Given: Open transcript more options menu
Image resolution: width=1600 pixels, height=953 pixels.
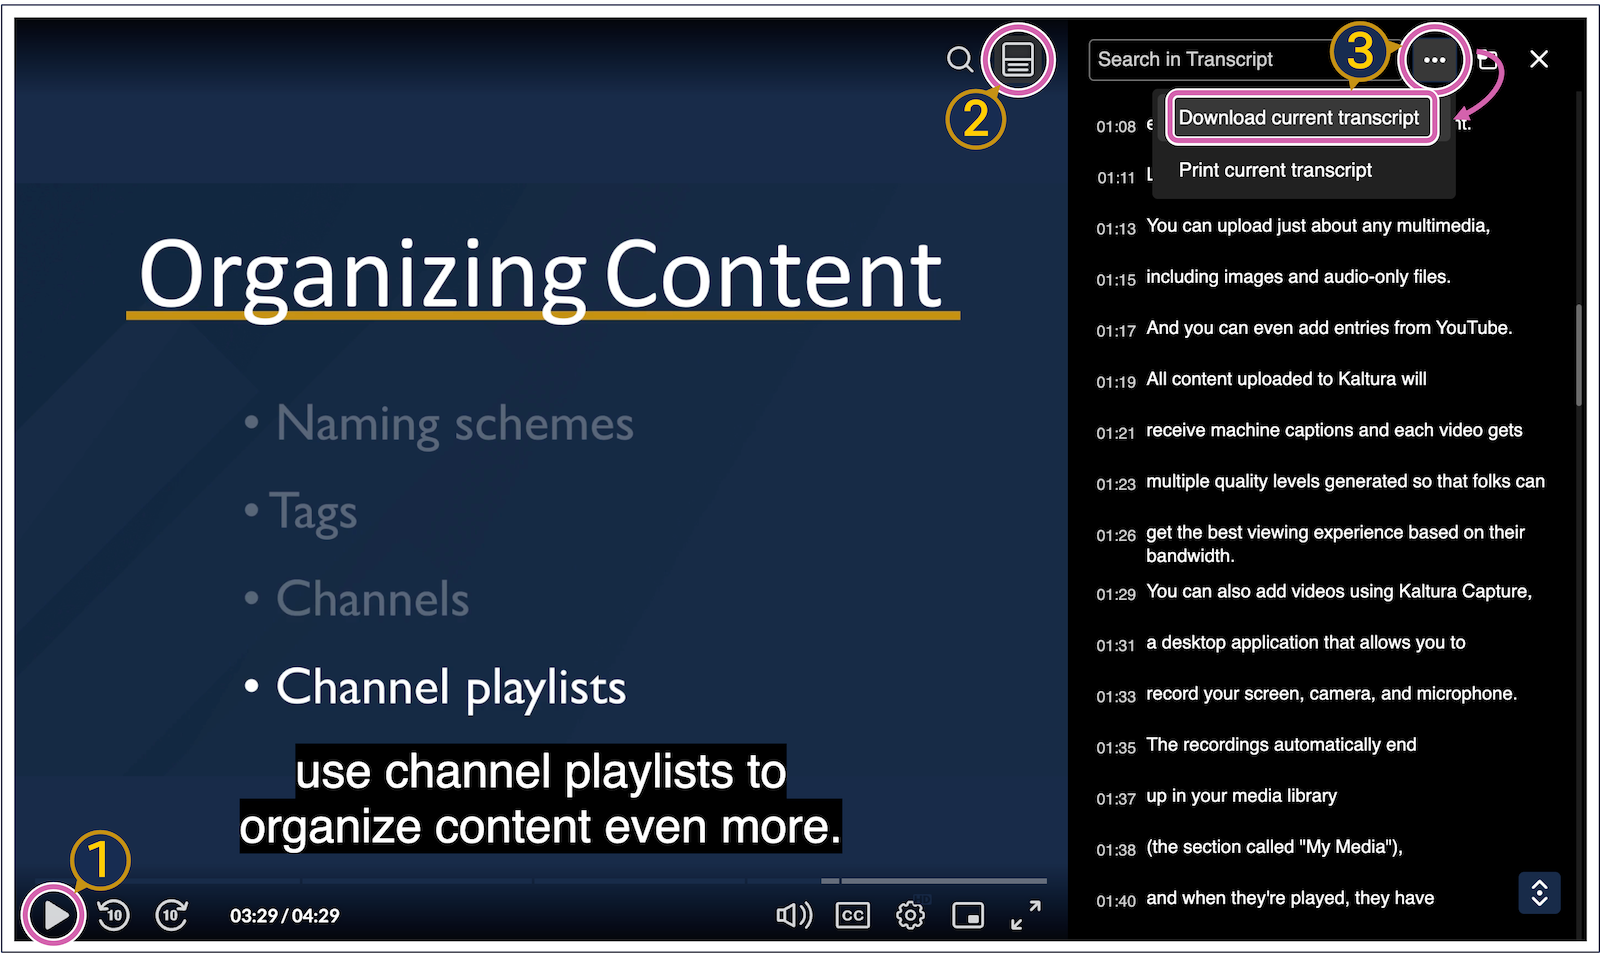Looking at the screenshot, I should (1434, 60).
